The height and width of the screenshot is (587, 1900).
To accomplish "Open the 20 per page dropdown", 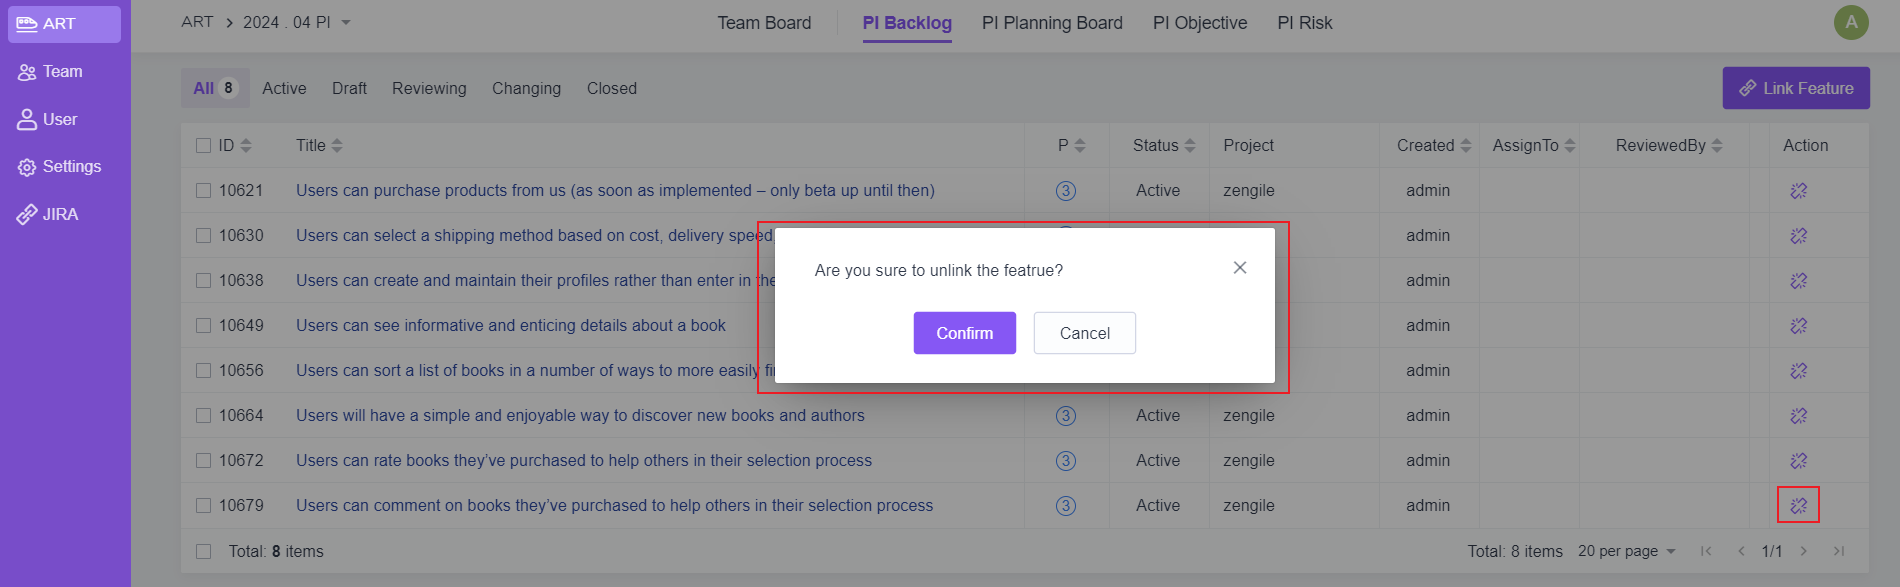I will 1626,551.
